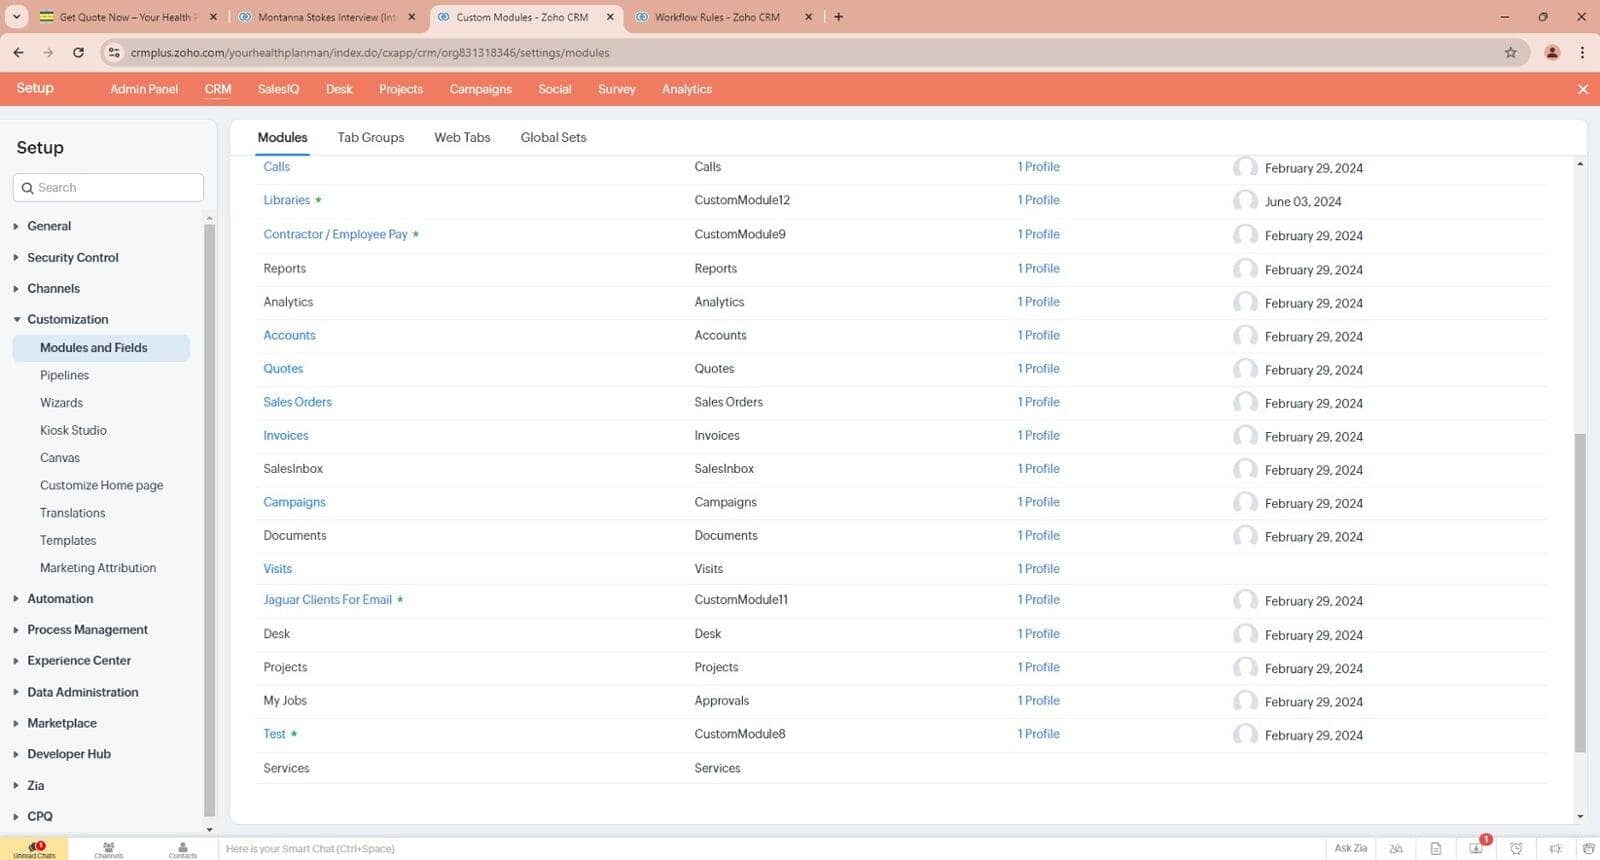Click the Ask Zia button
Image resolution: width=1600 pixels, height=860 pixels.
coord(1350,848)
